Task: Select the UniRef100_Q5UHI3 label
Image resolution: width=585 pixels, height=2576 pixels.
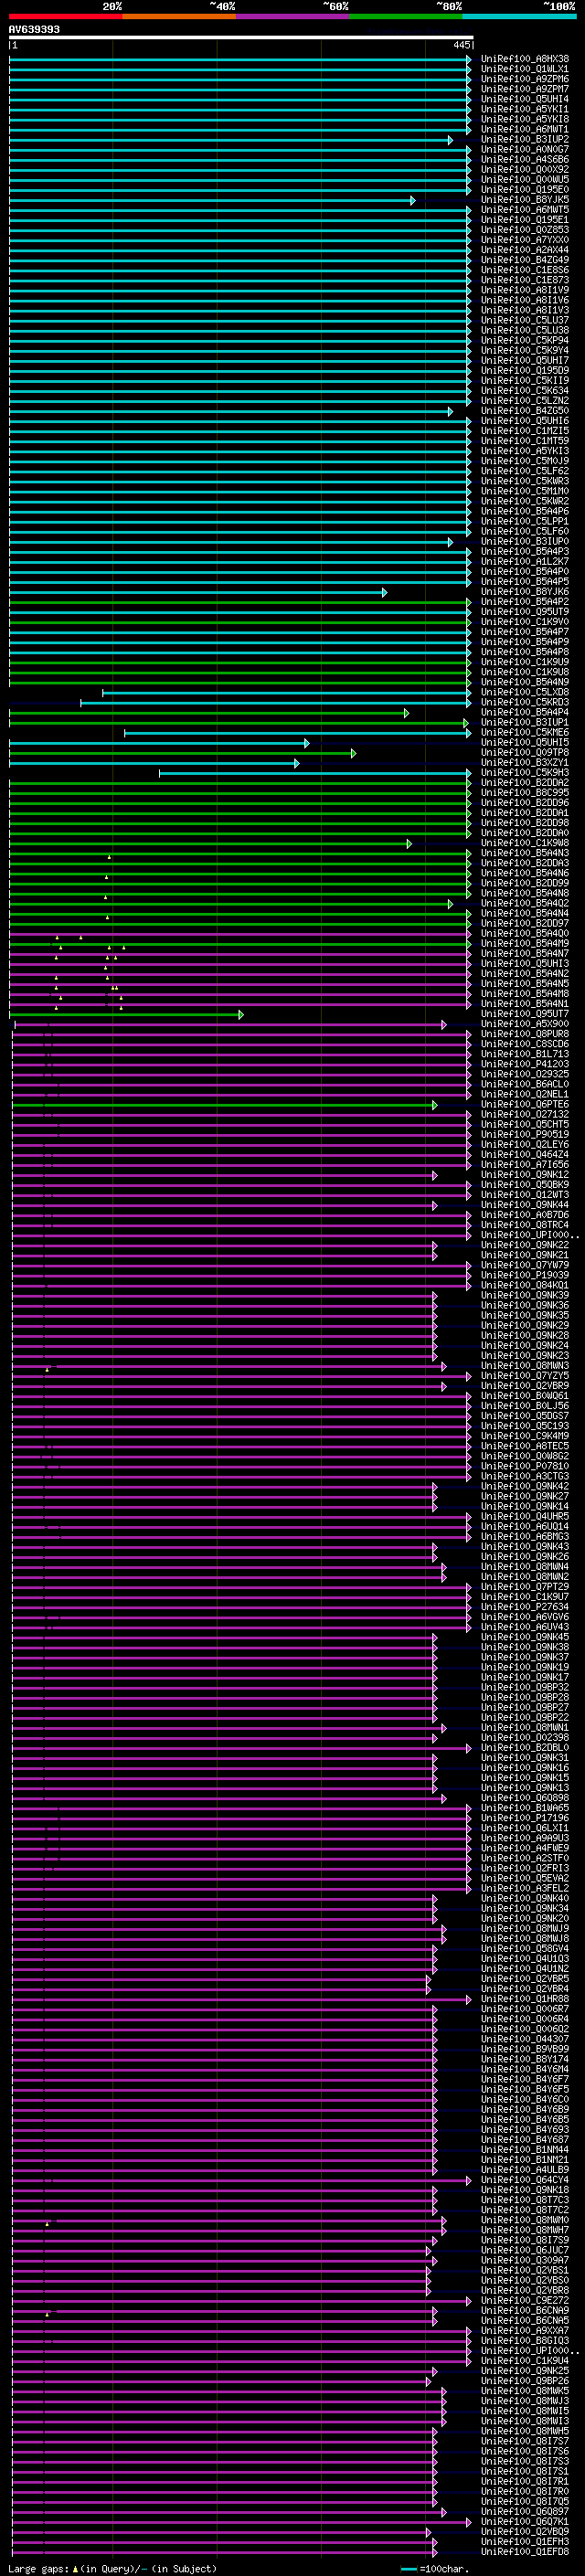Action: point(525,964)
